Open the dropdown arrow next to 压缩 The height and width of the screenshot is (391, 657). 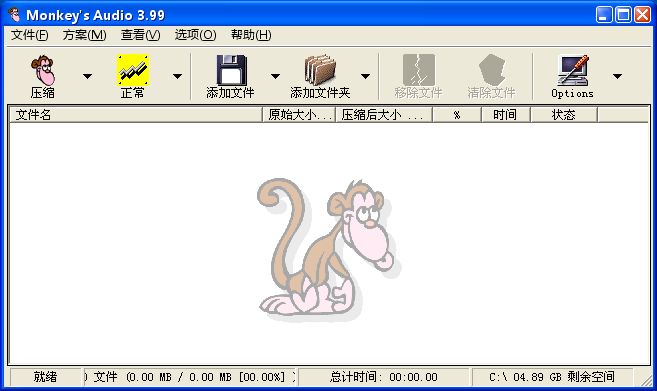pos(87,76)
